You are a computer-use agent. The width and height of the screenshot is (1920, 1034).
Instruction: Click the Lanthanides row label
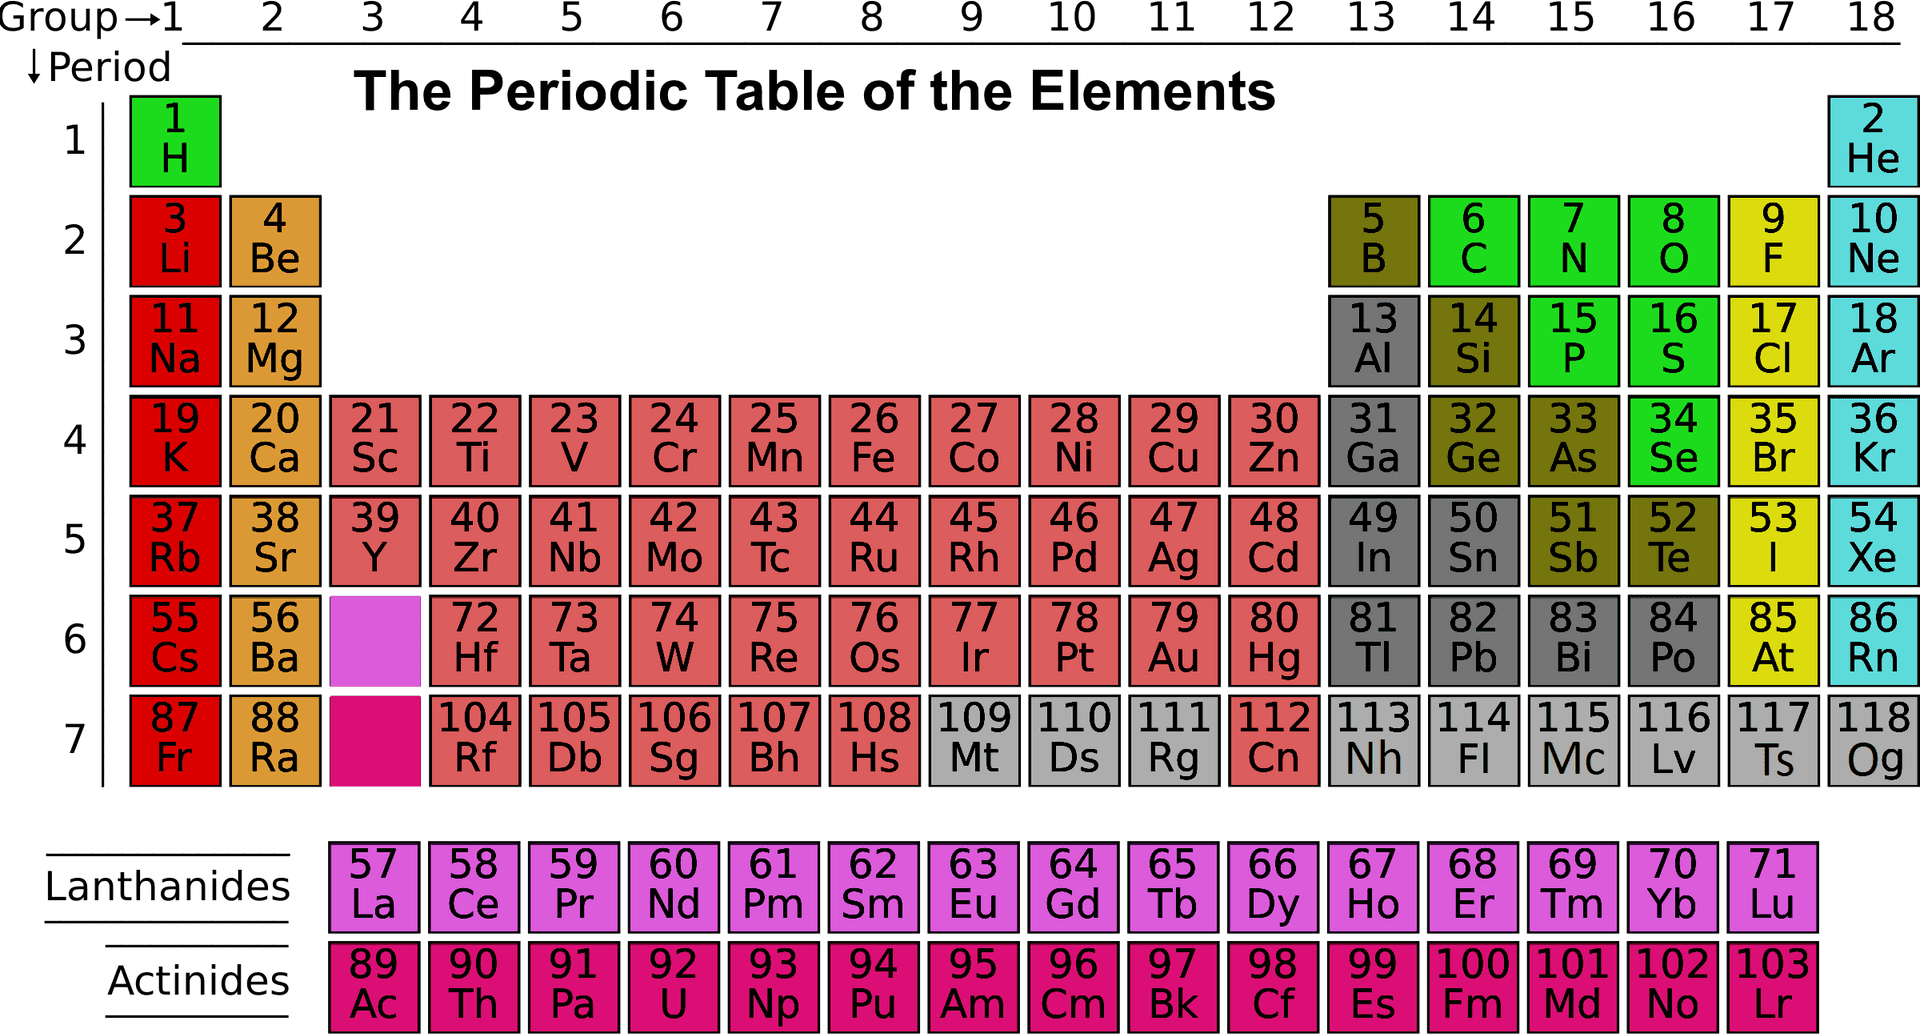coord(168,887)
